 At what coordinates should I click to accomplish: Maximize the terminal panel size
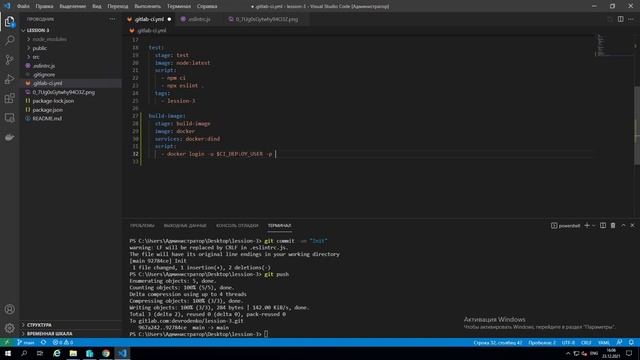[623, 225]
